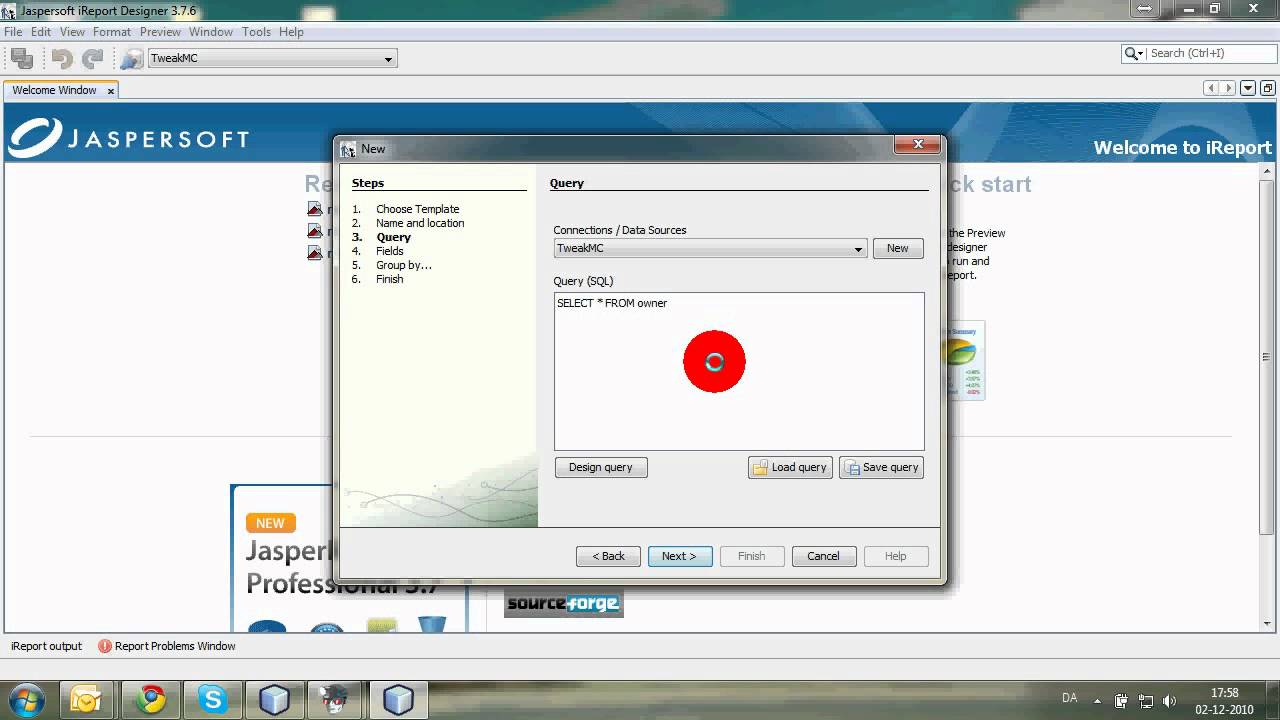Click the iReport taskbar icon

pos(337,700)
